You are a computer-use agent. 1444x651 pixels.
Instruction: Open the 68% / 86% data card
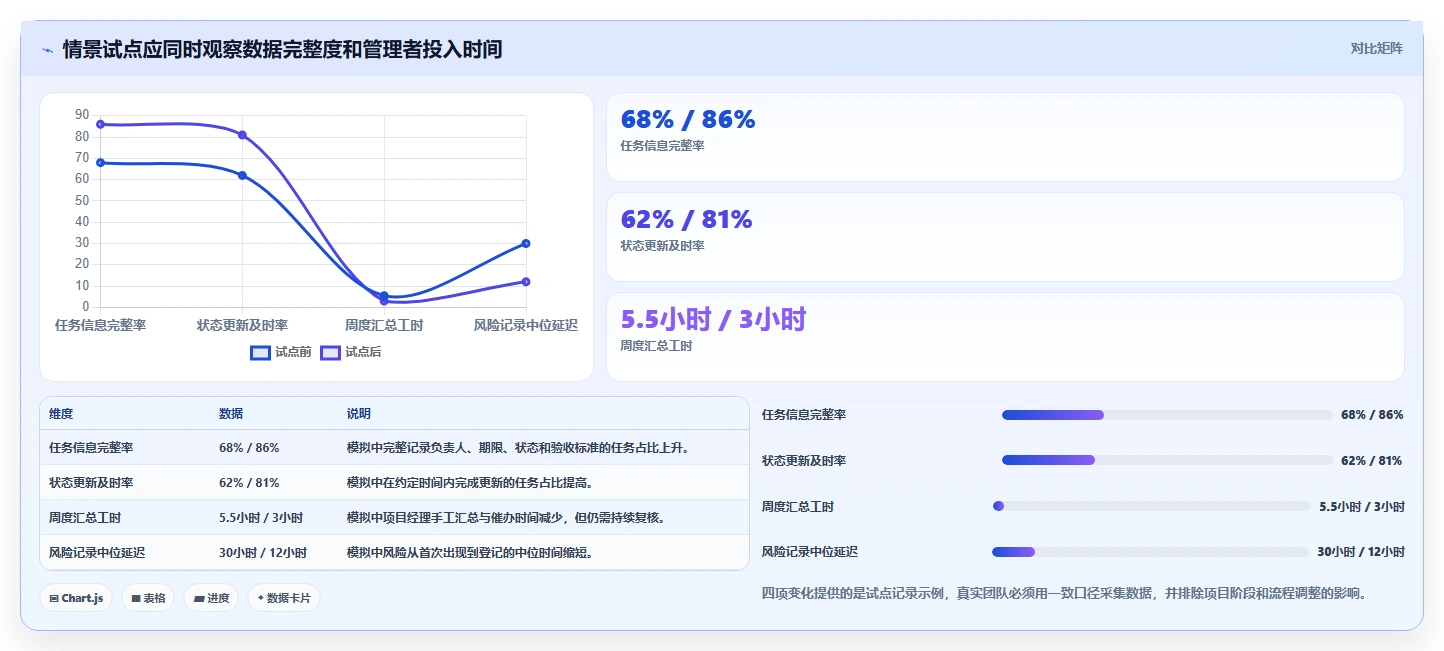(x=1005, y=137)
